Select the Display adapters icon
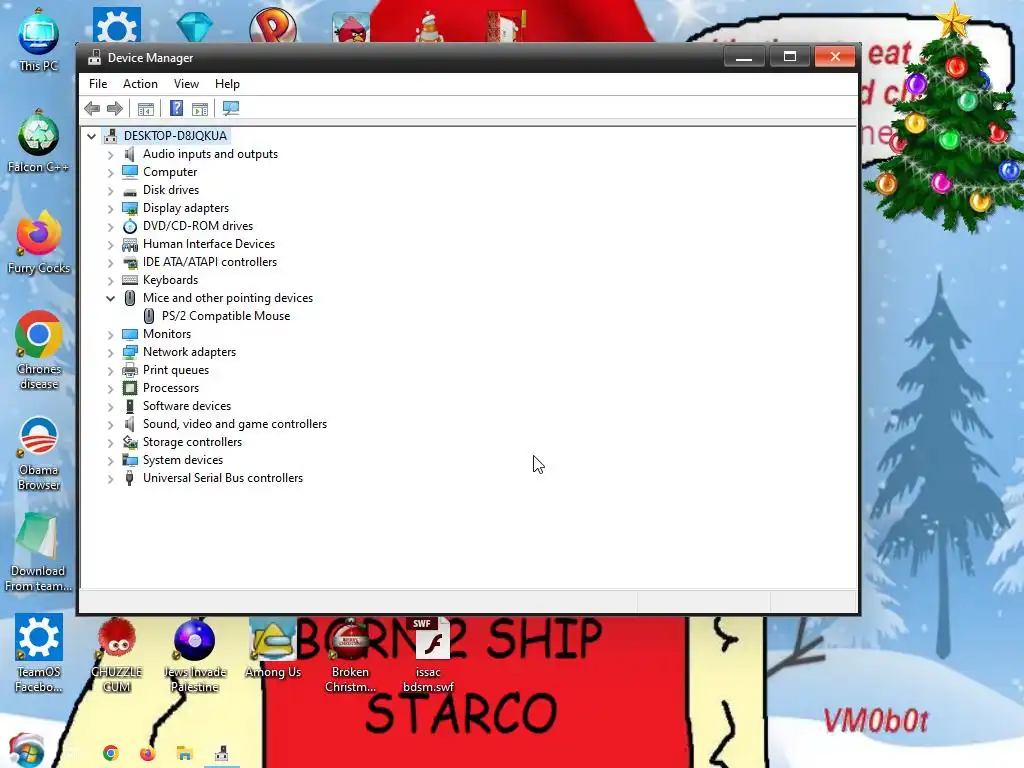 coord(130,208)
